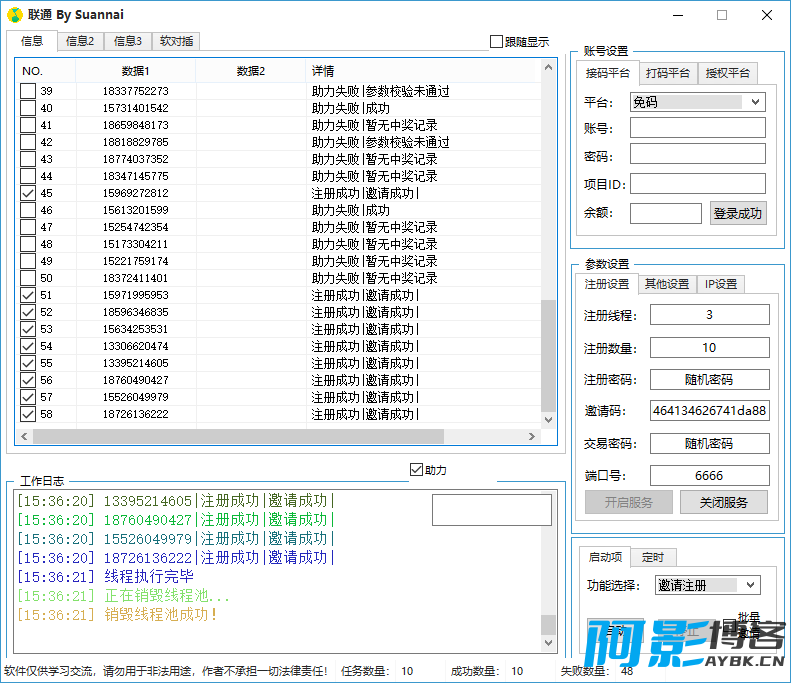Image resolution: width=791 pixels, height=683 pixels.
Task: Click the app logo icon in title bar
Action: pyautogui.click(x=15, y=15)
